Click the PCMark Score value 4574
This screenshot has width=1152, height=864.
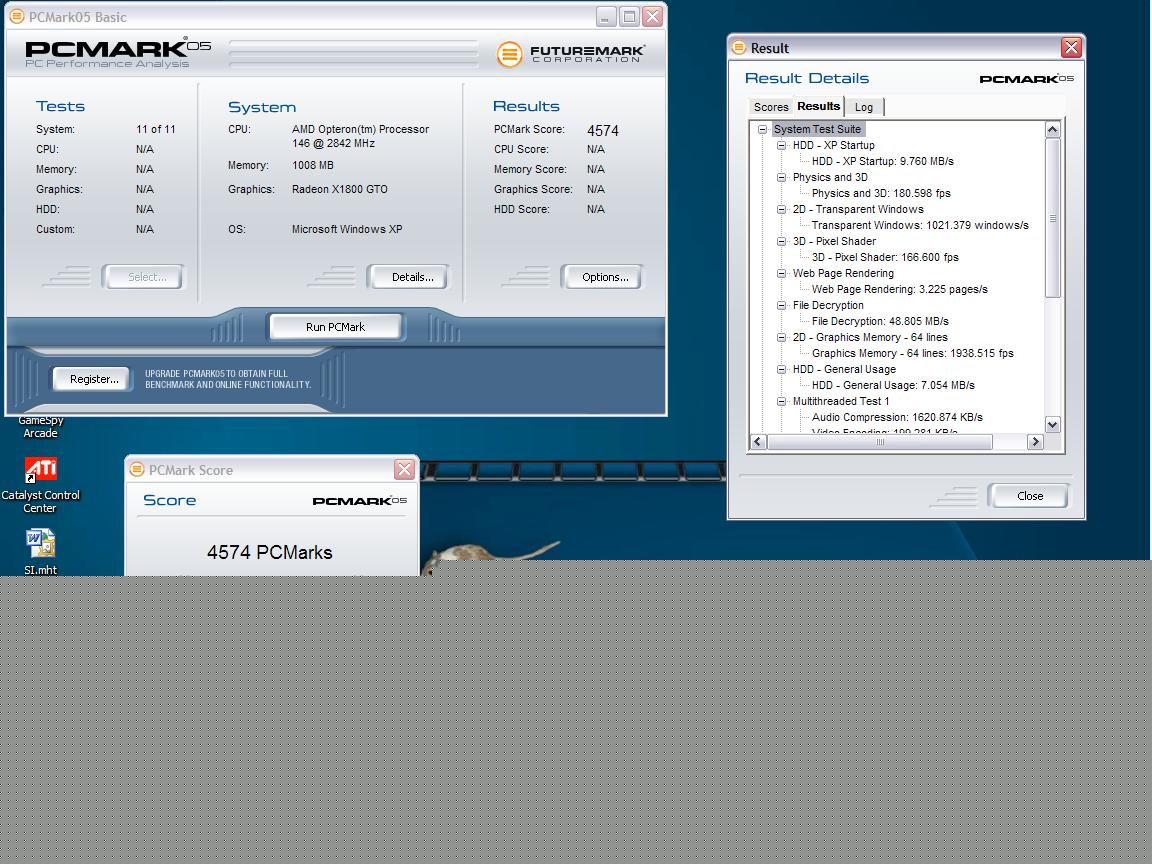tap(602, 131)
